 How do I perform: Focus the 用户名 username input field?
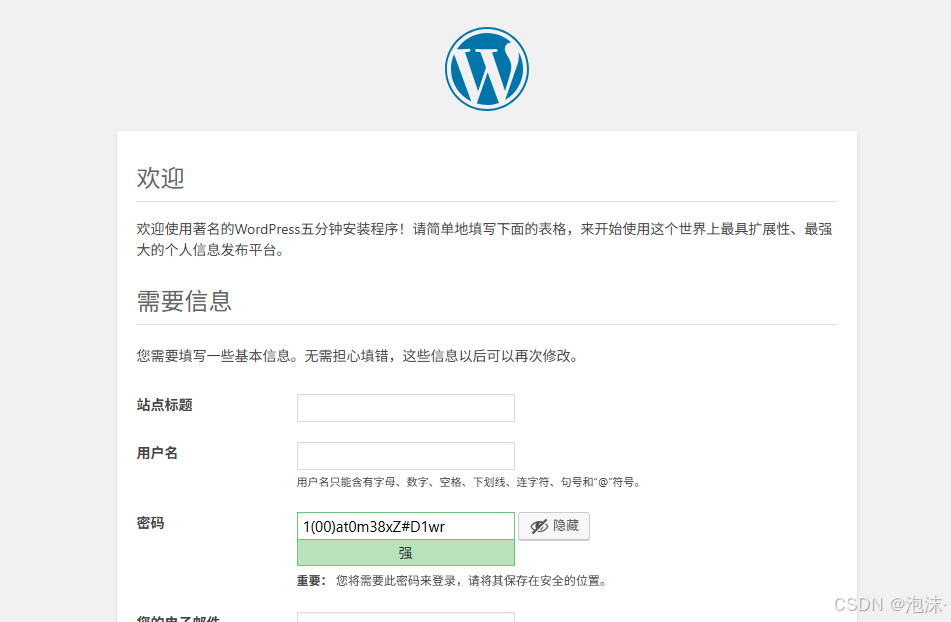406,456
